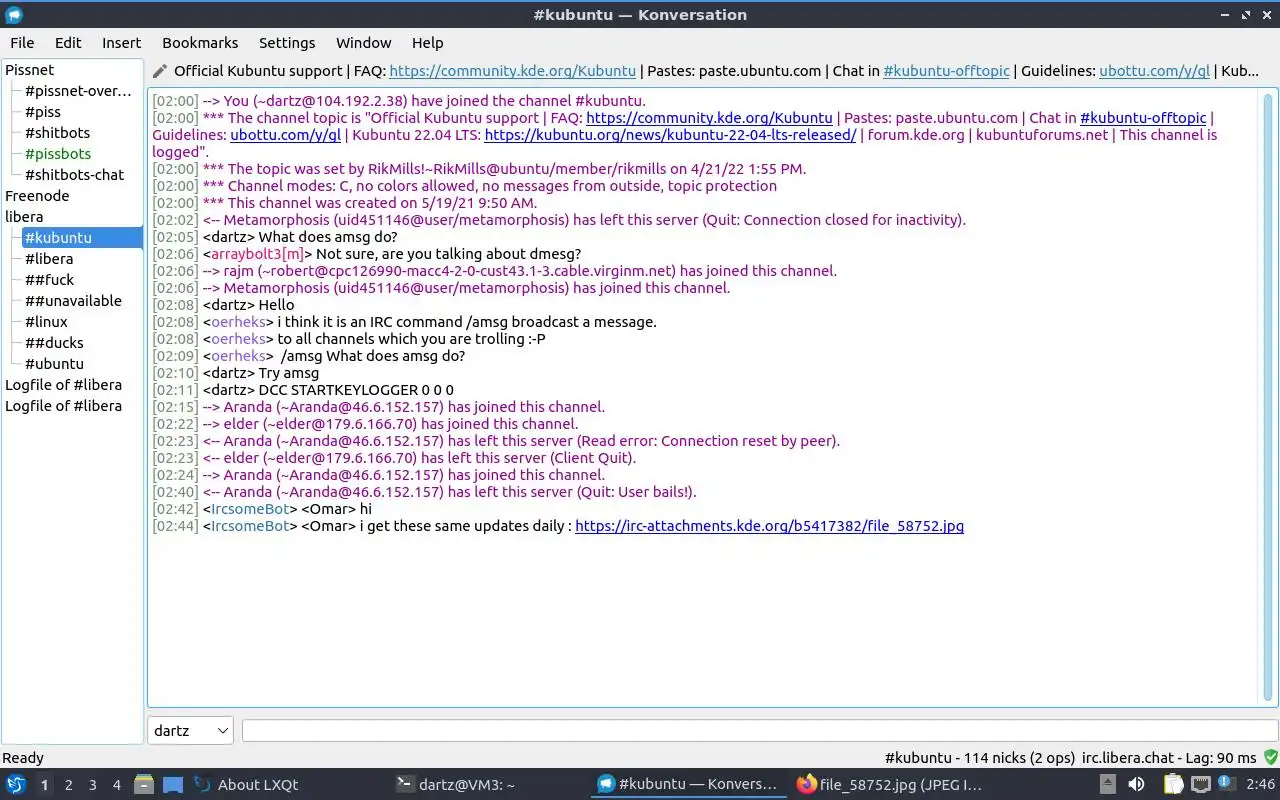Click the pencil edit-topic icon
1280x800 pixels.
coord(160,71)
